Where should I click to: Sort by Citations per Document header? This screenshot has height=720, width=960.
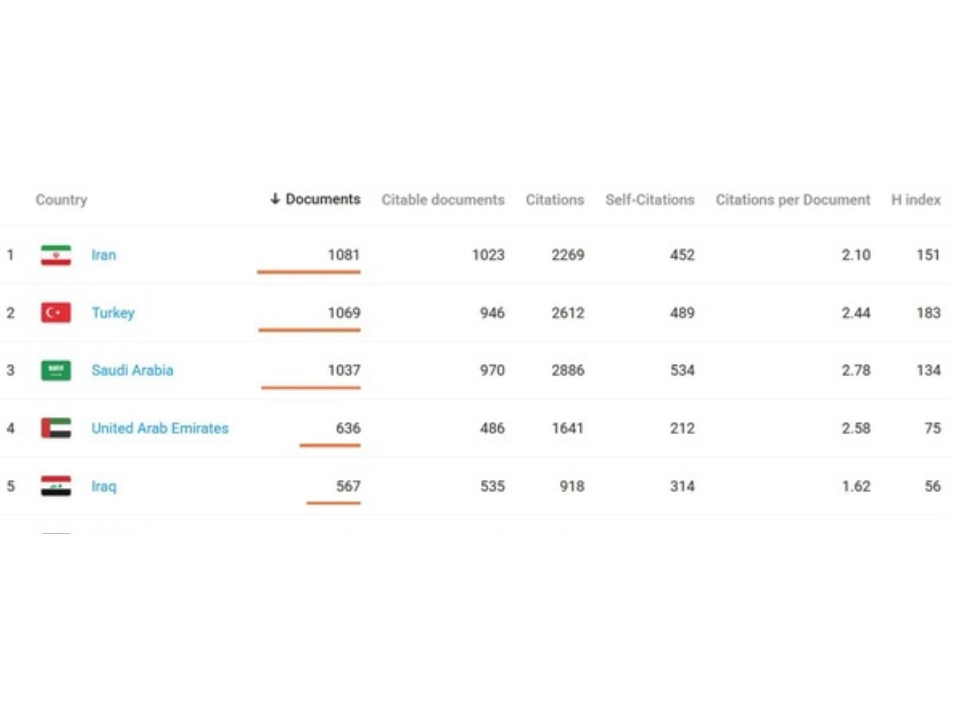coord(793,200)
